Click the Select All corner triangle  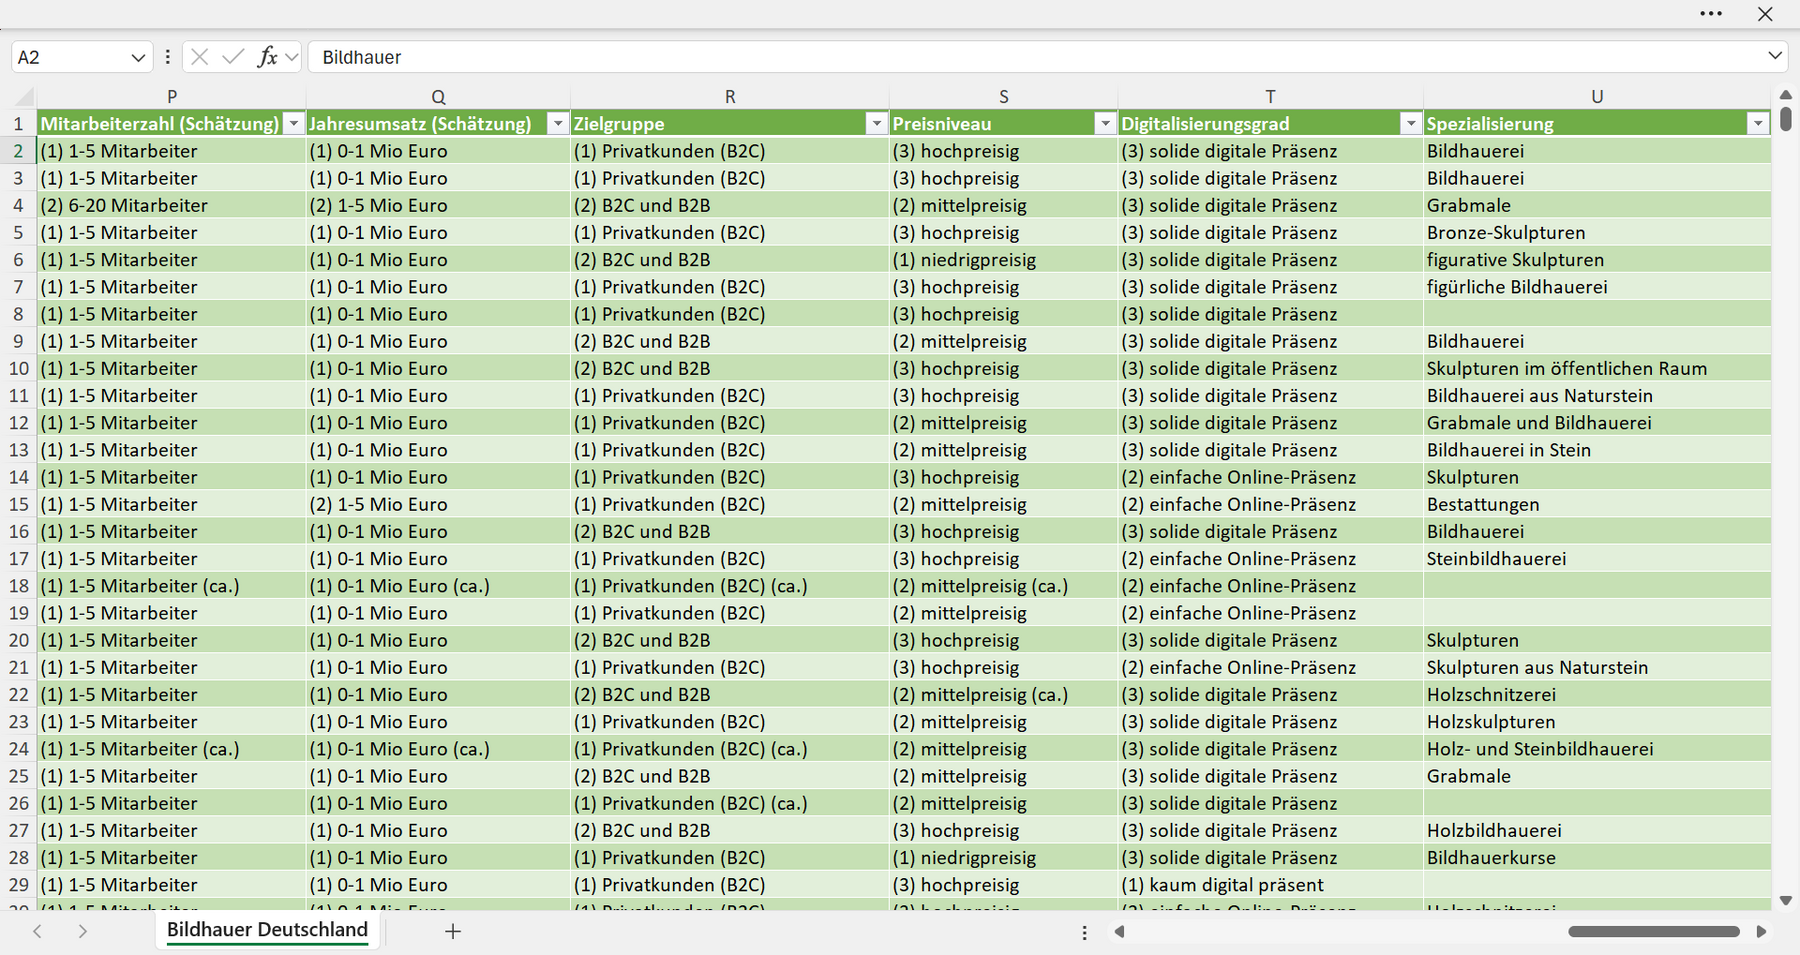tap(24, 97)
